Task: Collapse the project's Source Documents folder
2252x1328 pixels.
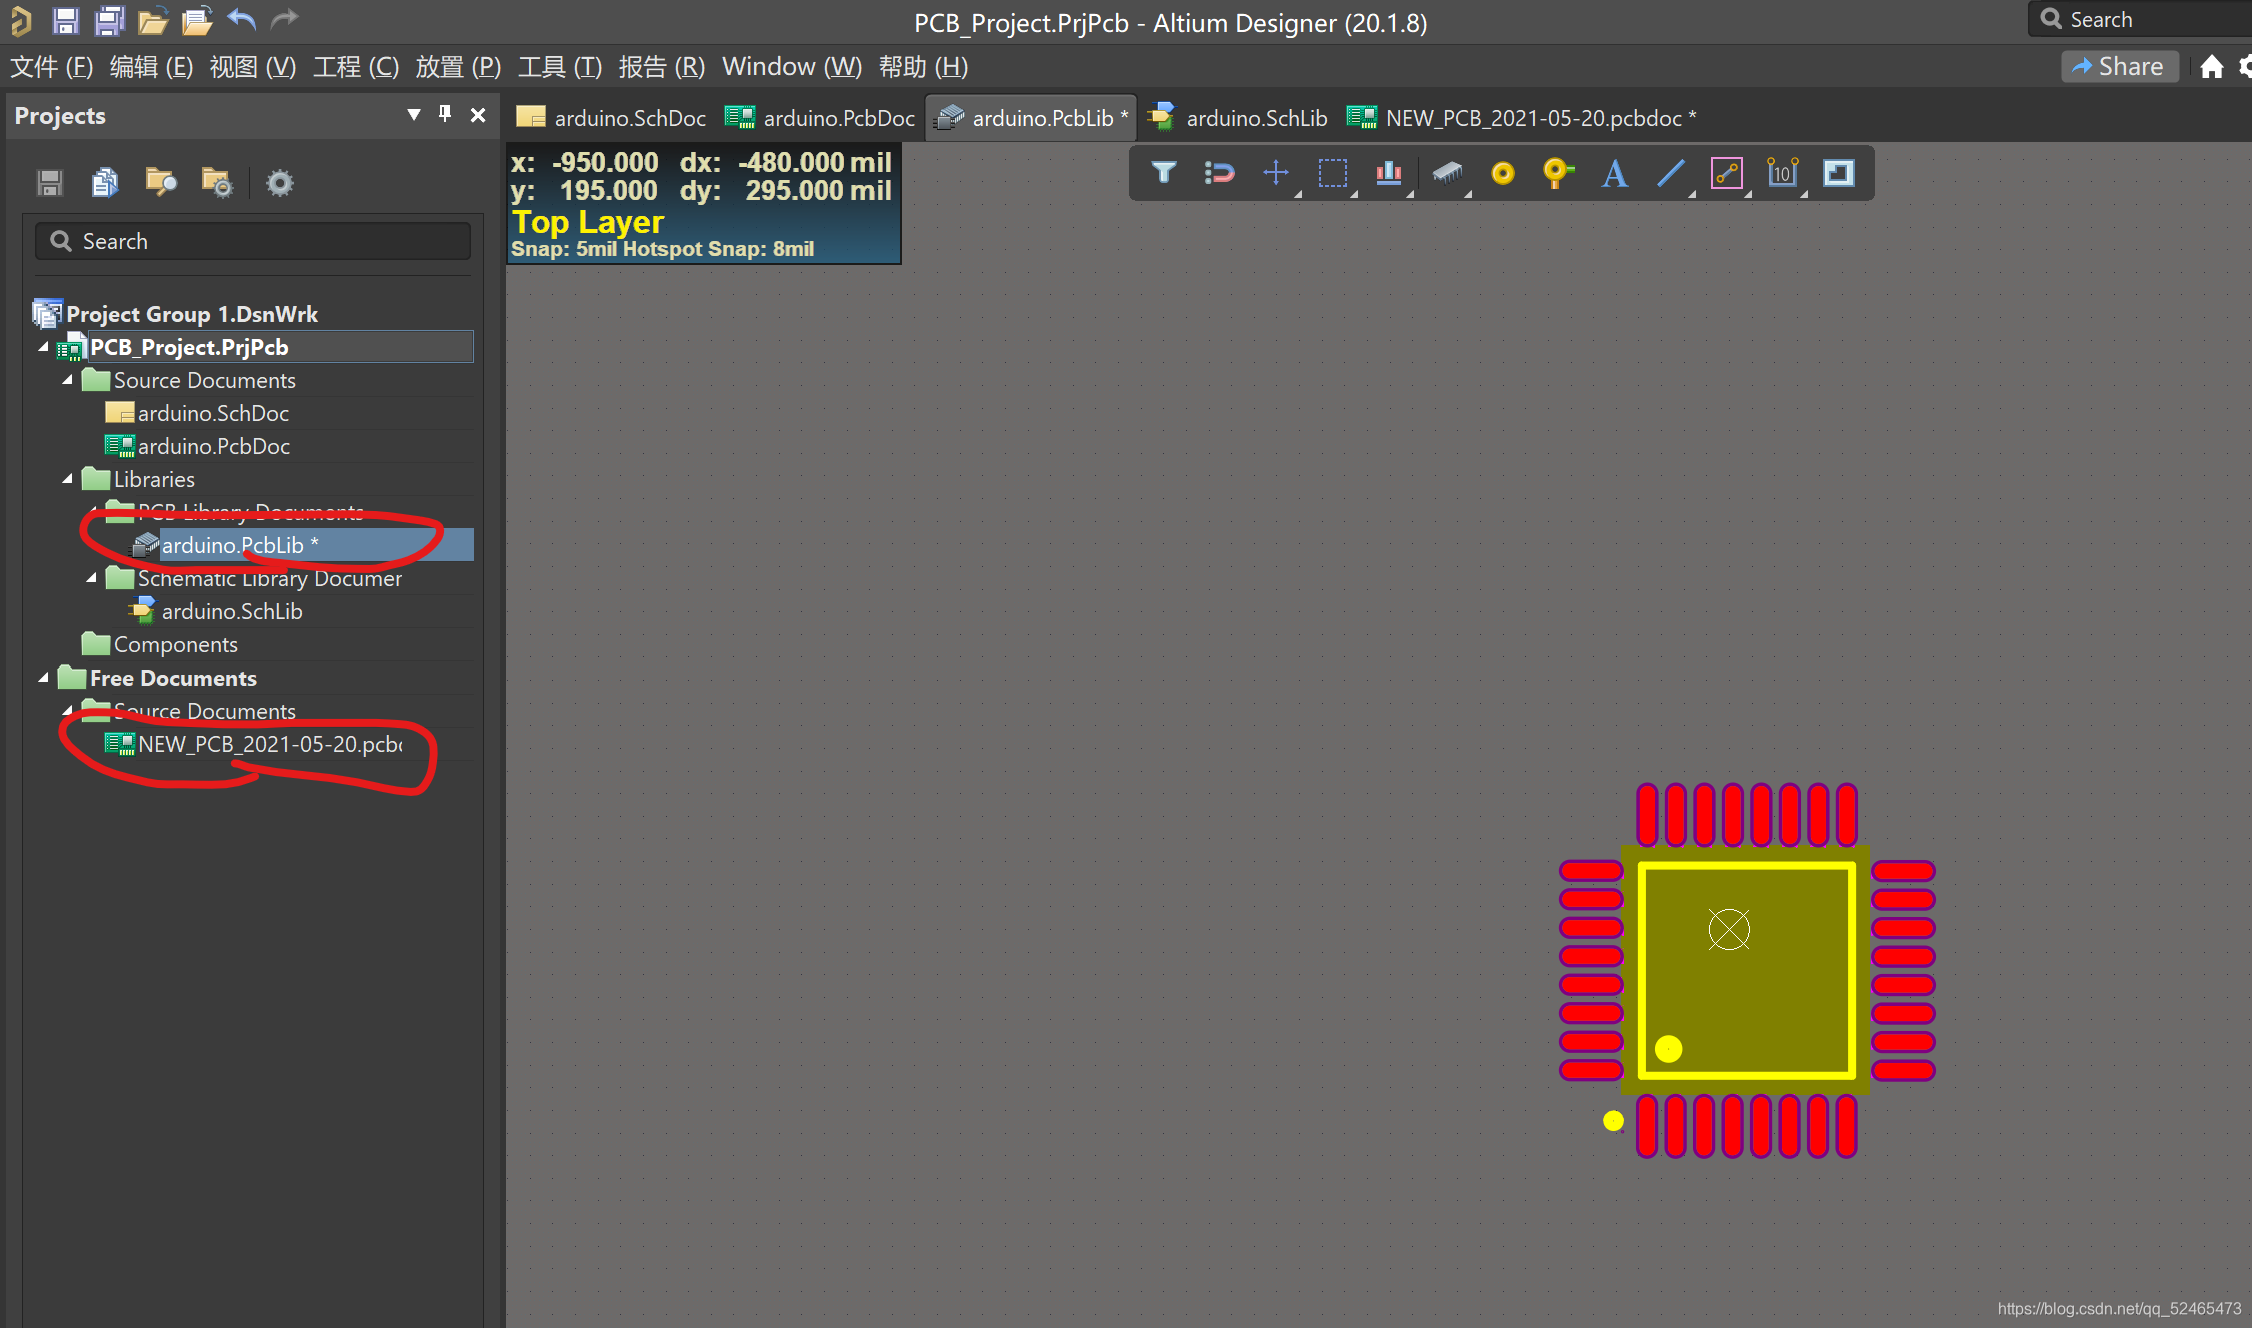Action: 67,380
